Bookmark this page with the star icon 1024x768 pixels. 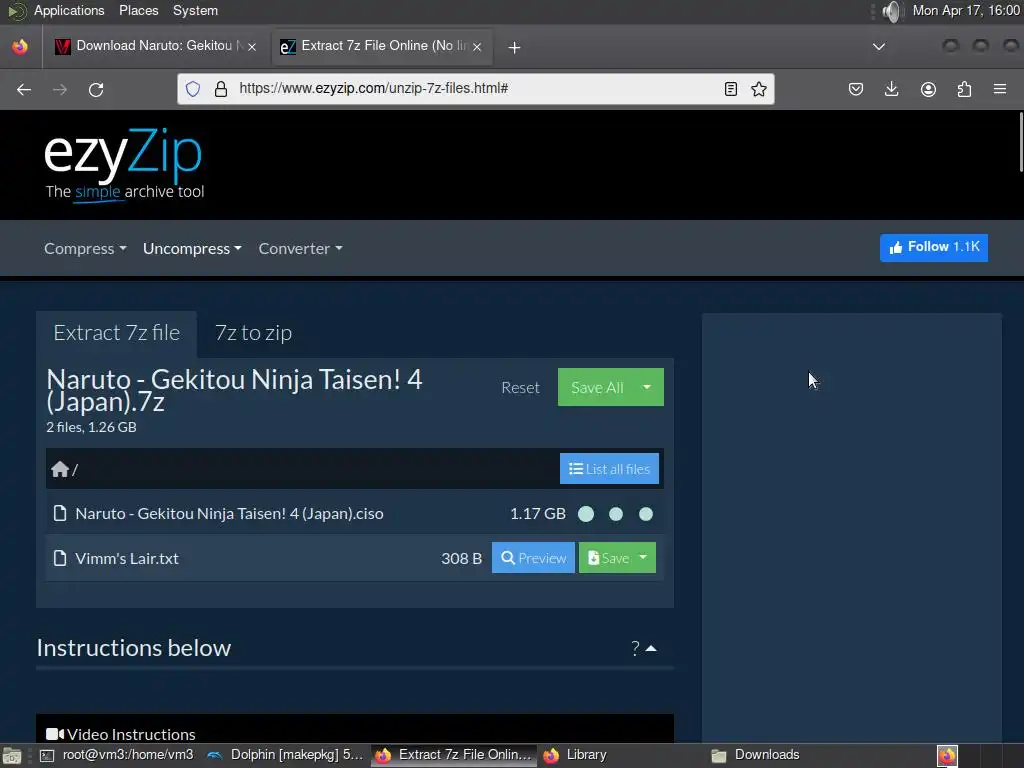coord(758,89)
